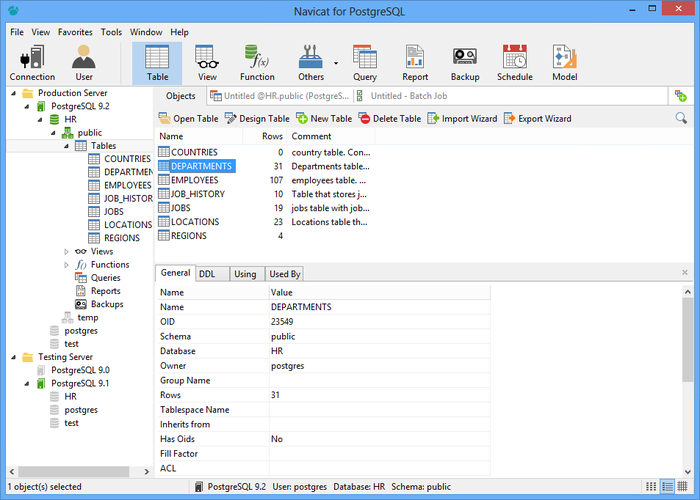Click the tree horizontal scrollbar thumb

[x=74, y=471]
